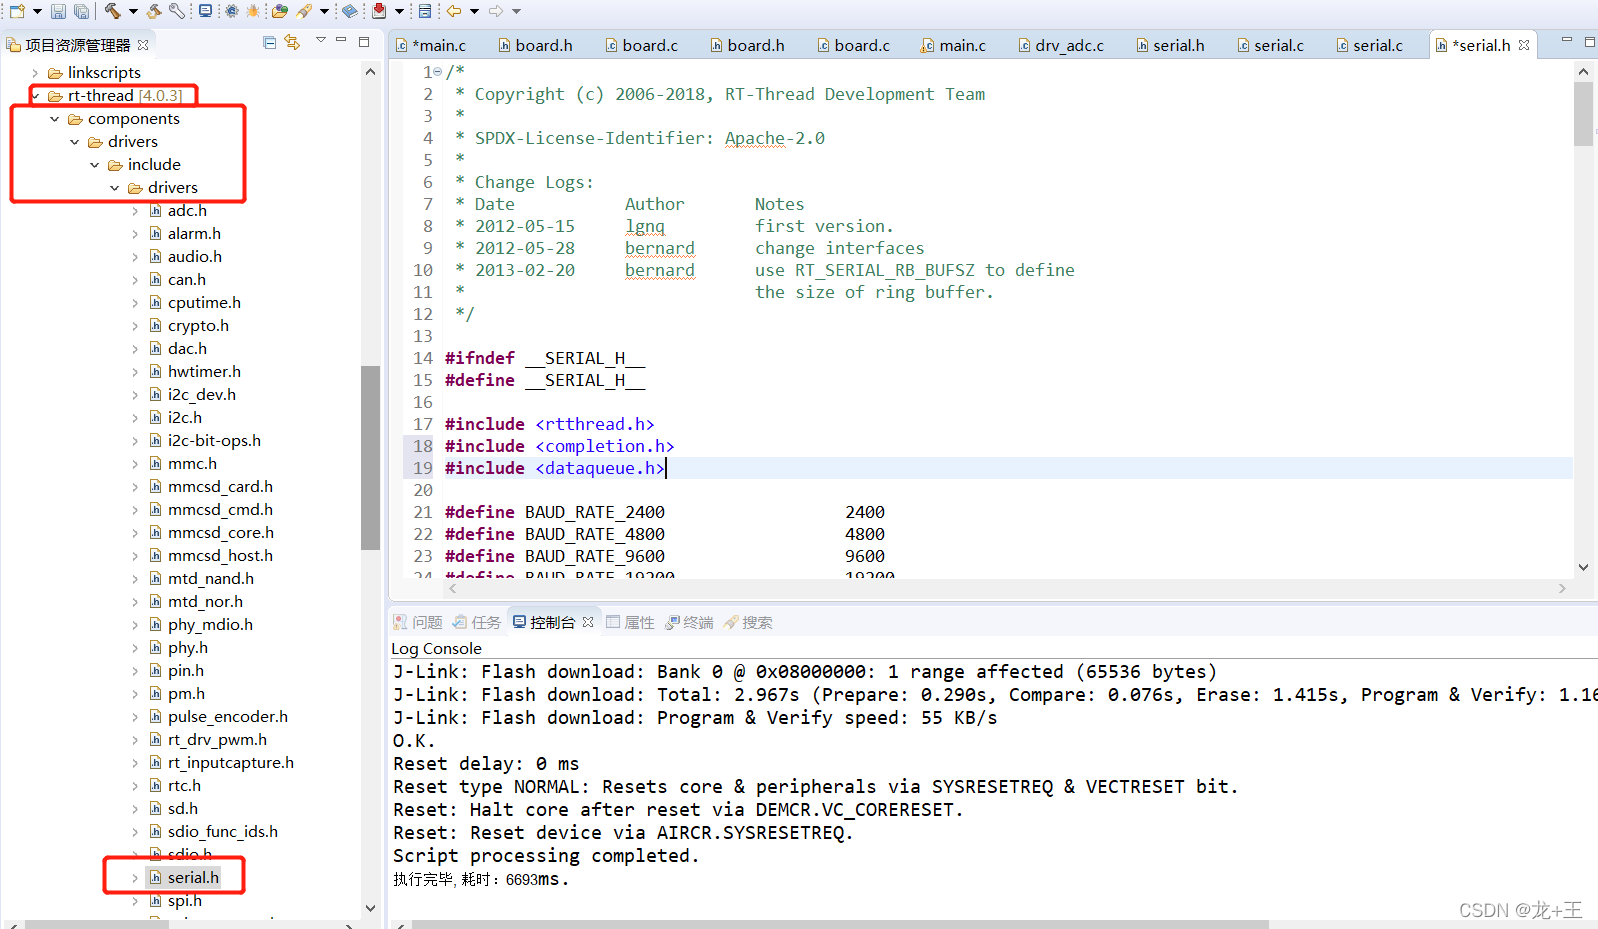The height and width of the screenshot is (929, 1598).
Task: Open the 搜索 (Search) tab
Action: point(748,622)
